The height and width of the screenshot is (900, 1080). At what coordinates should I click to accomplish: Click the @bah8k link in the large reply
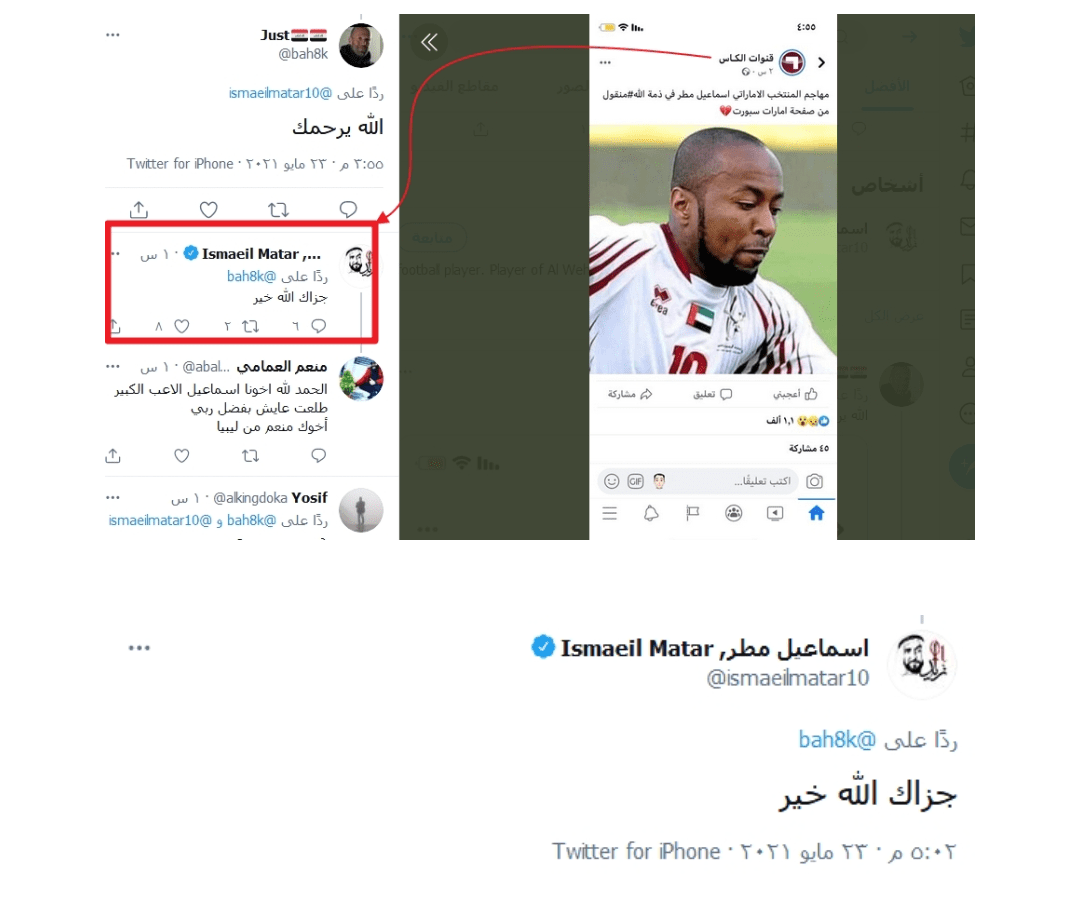coord(837,740)
